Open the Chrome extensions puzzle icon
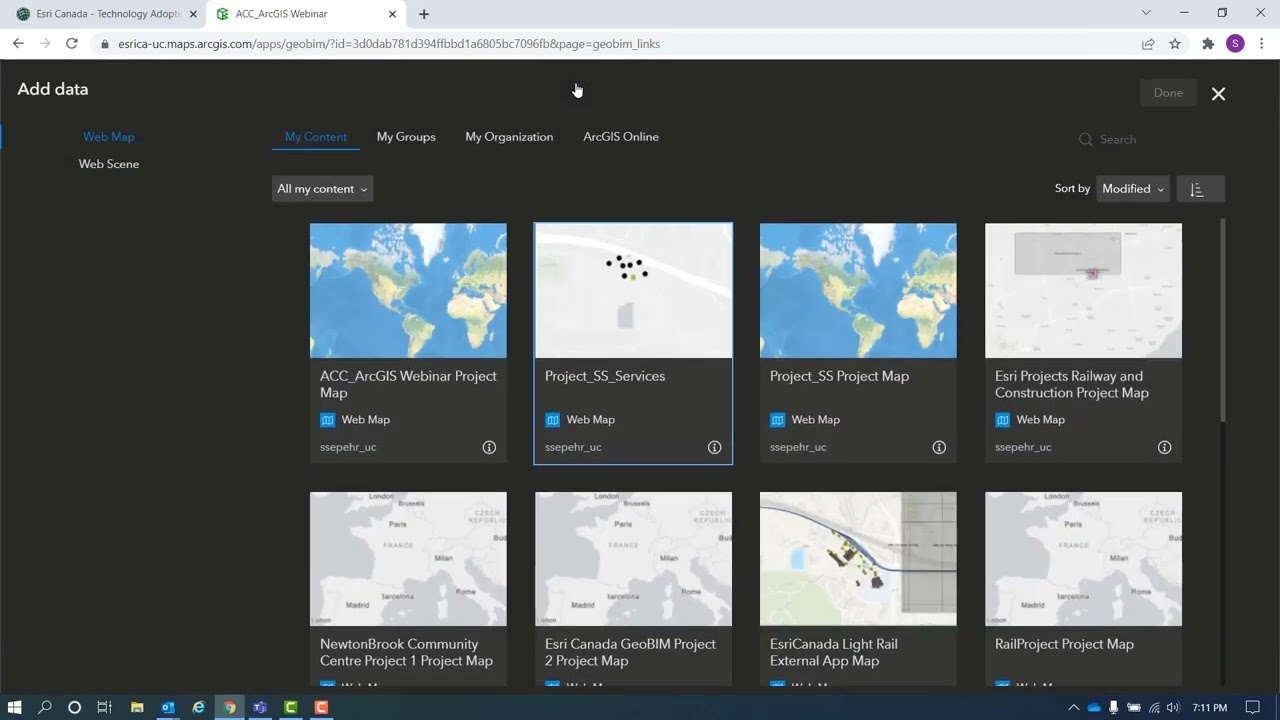 1208,44
